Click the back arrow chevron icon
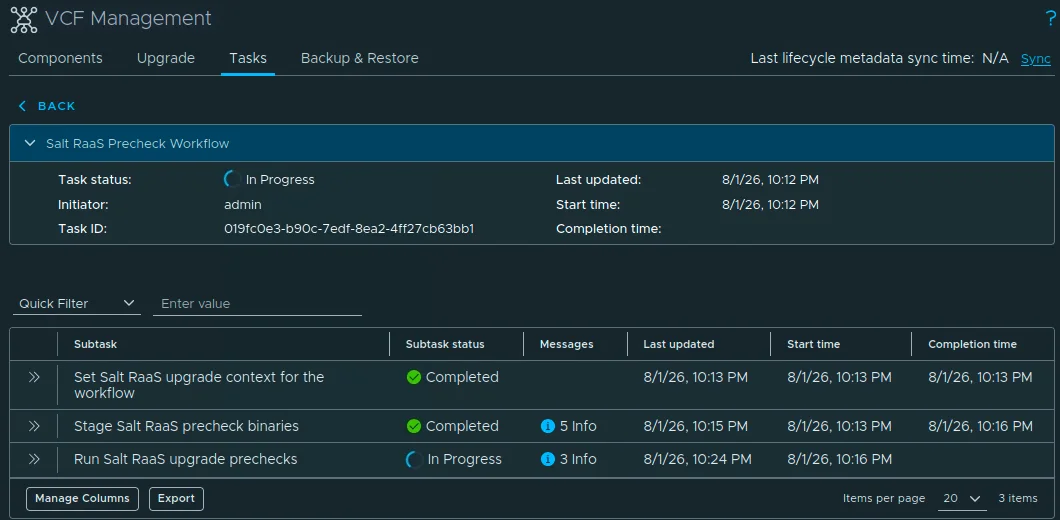The width and height of the screenshot is (1060, 520). [x=22, y=106]
